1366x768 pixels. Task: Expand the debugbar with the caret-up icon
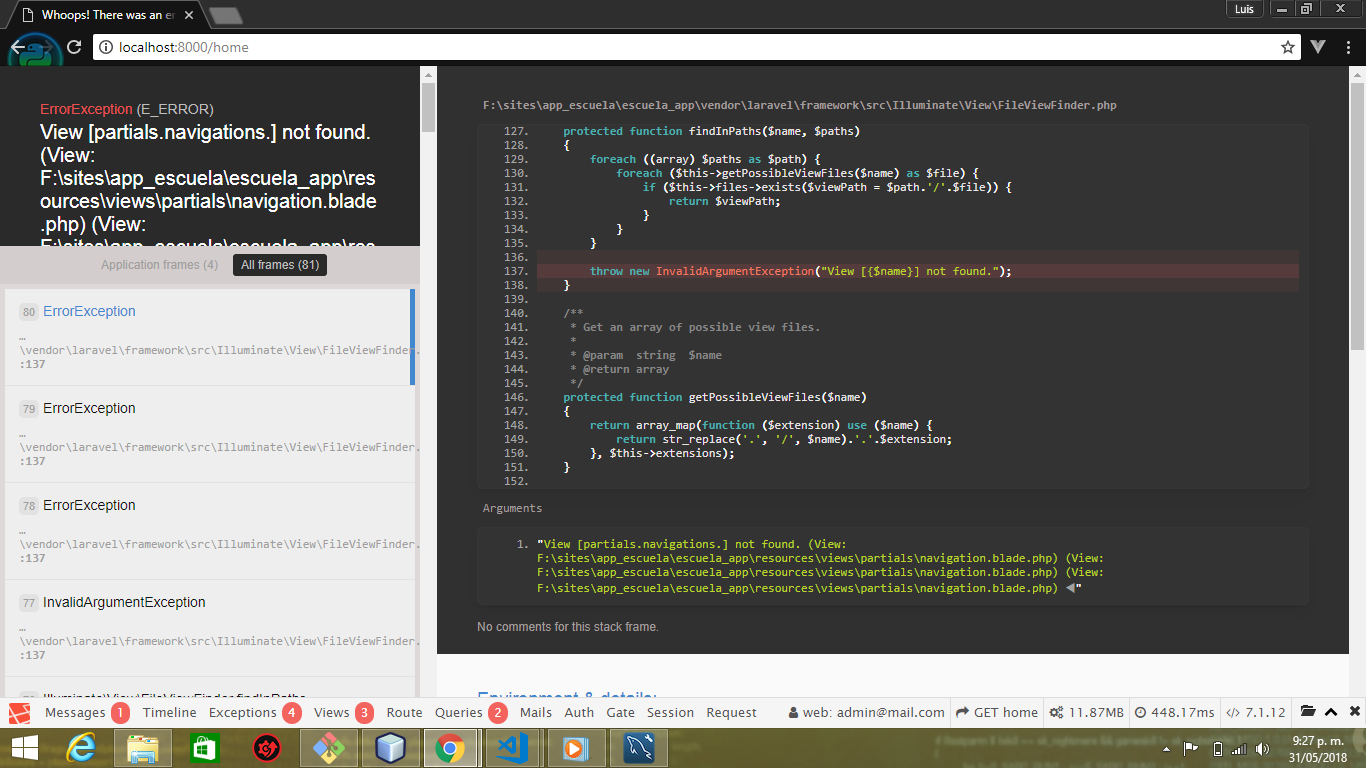pos(1331,712)
